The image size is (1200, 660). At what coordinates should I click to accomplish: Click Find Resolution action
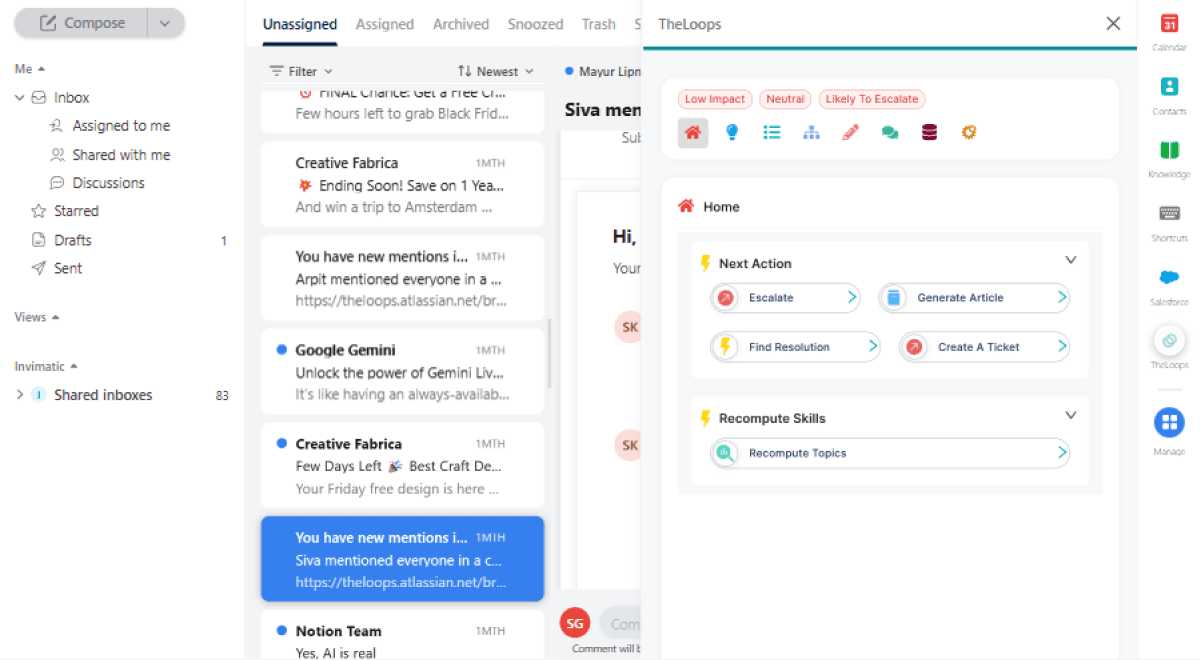795,347
